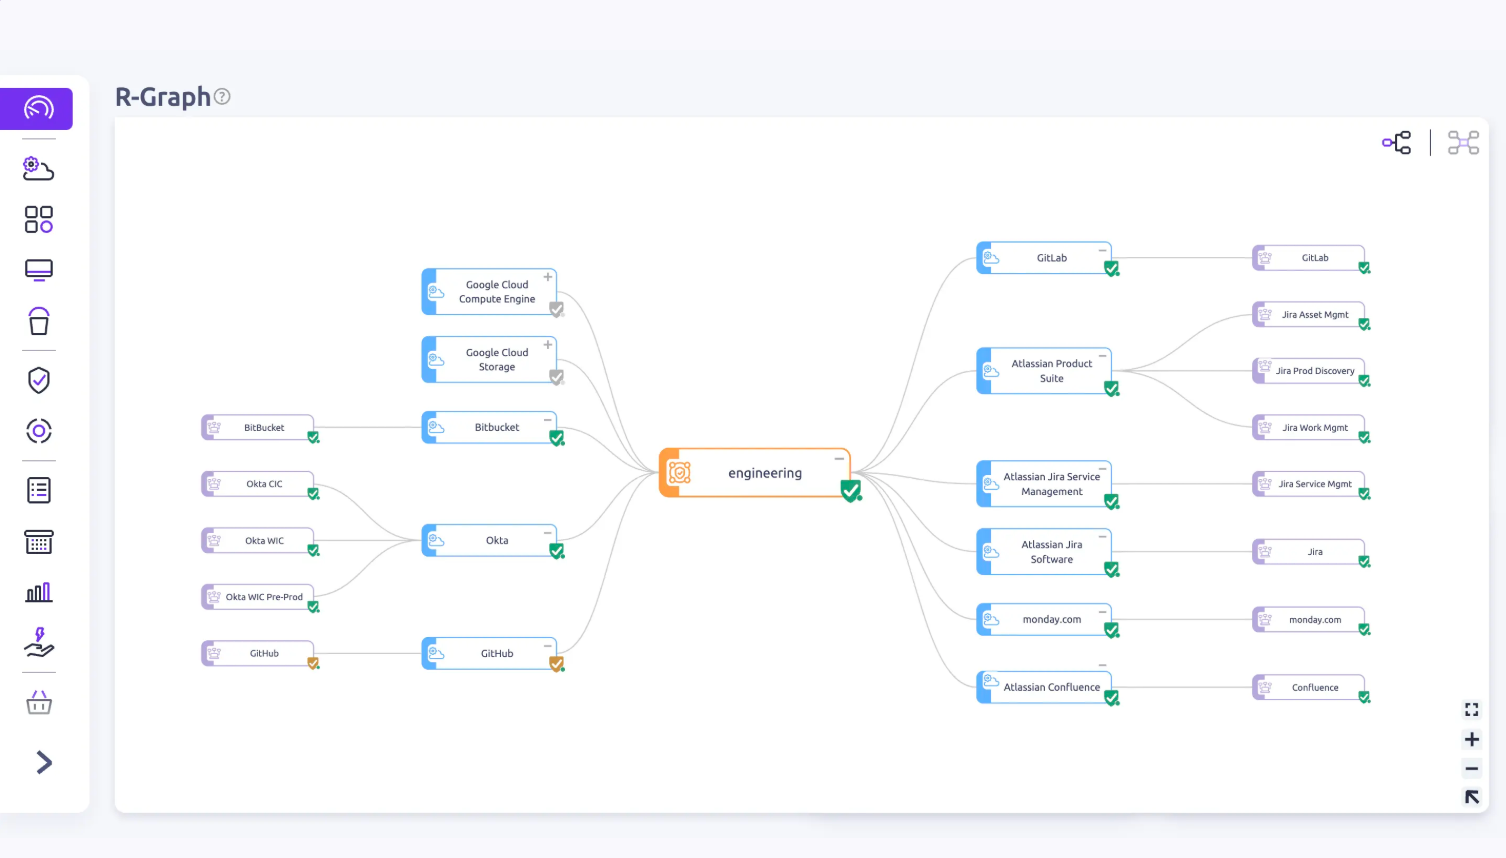The width and height of the screenshot is (1506, 858).
Task: Collapse the Atlassian Jira Software node
Action: [1103, 537]
